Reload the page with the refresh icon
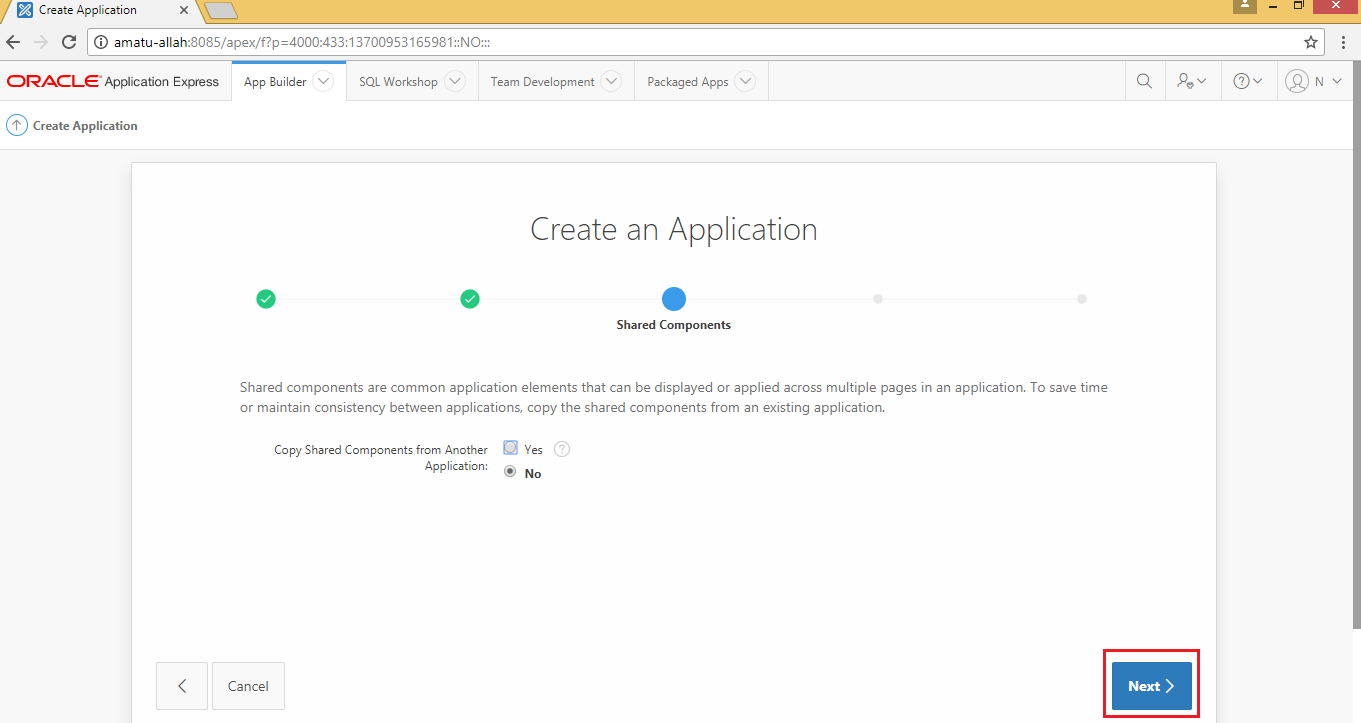The image size is (1361, 723). pyautogui.click(x=68, y=42)
